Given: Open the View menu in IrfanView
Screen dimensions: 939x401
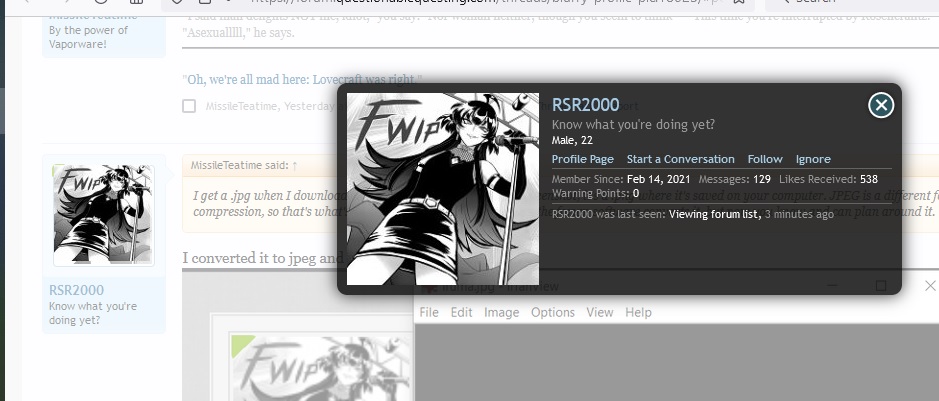Looking at the screenshot, I should point(599,312).
